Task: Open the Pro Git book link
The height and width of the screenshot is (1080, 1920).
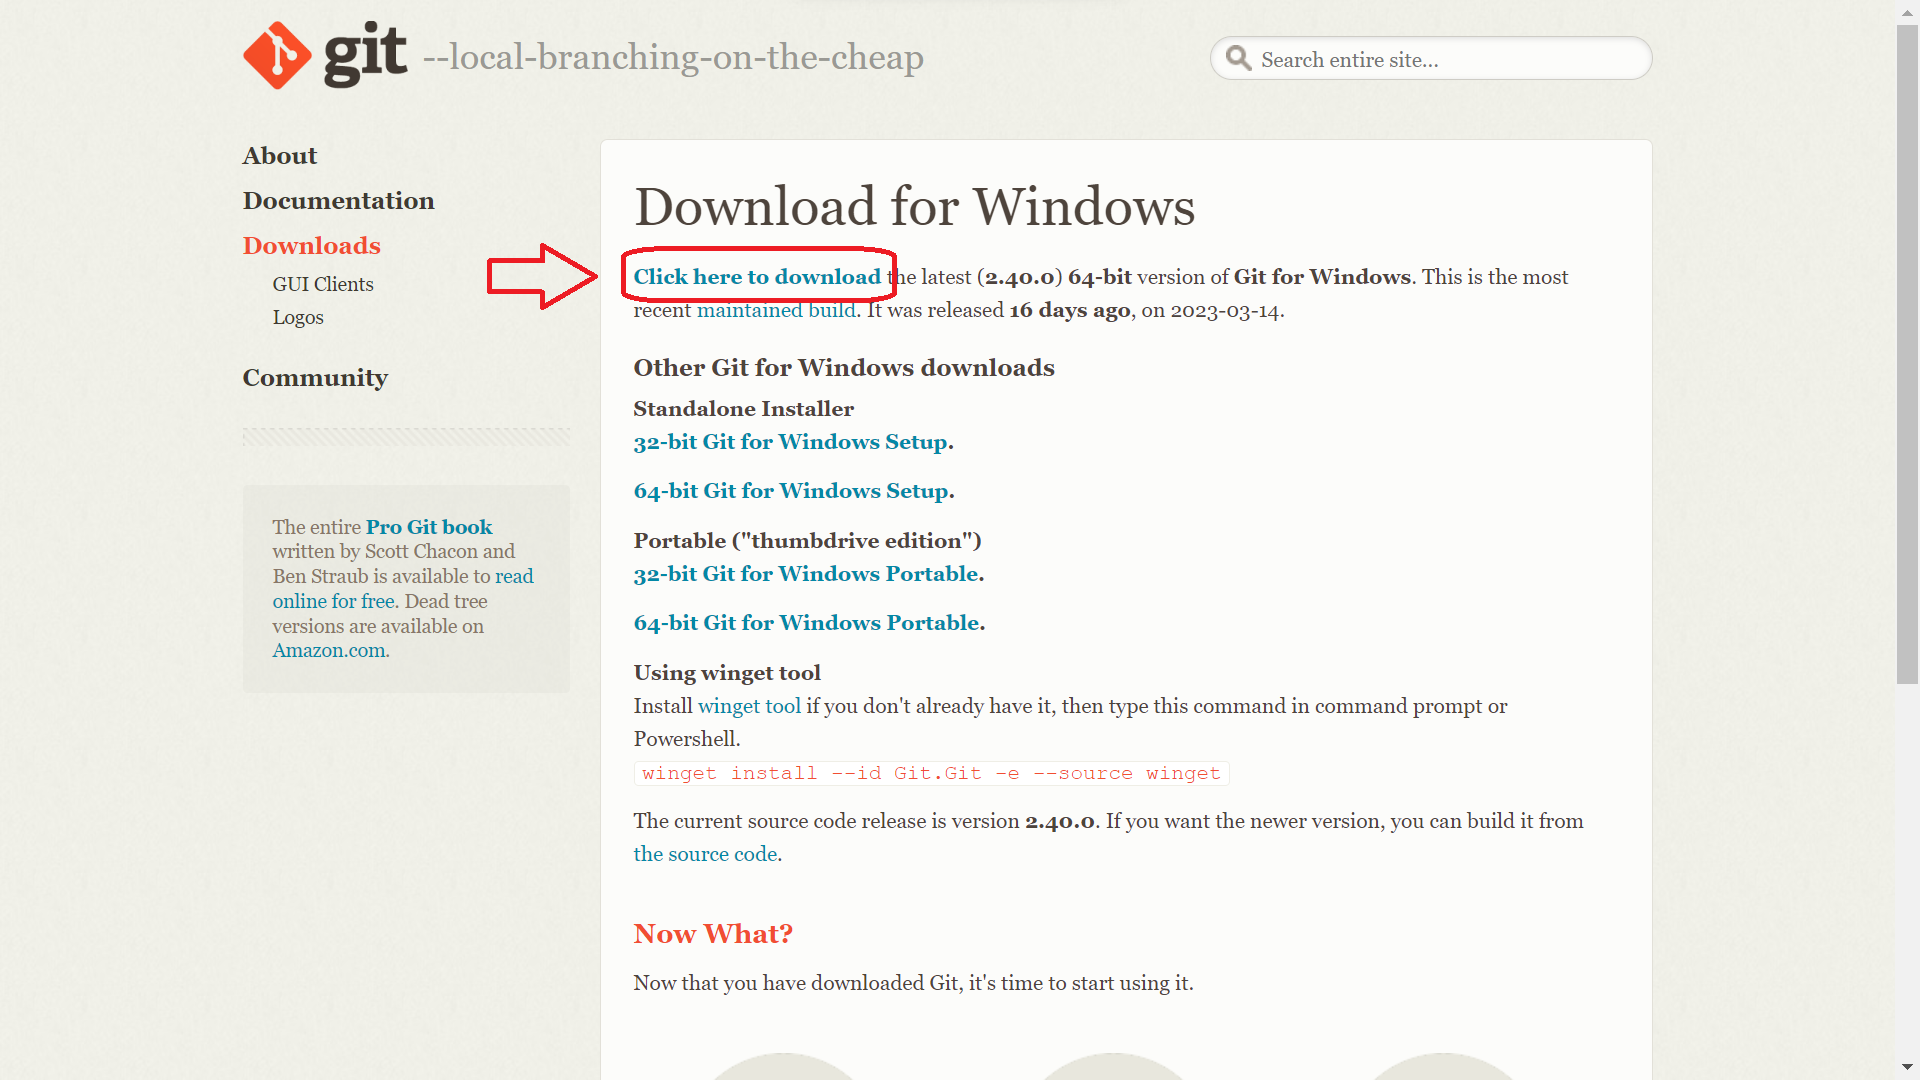Action: coord(429,527)
